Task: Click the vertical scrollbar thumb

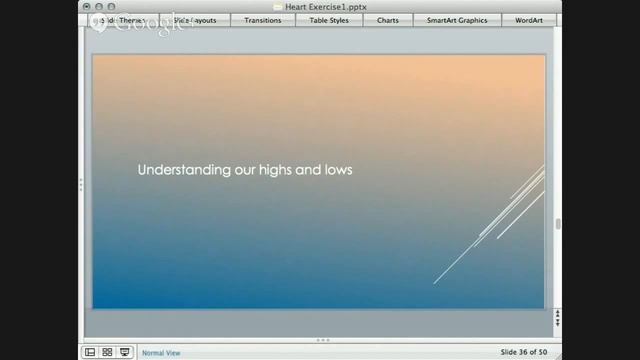Action: 558,224
